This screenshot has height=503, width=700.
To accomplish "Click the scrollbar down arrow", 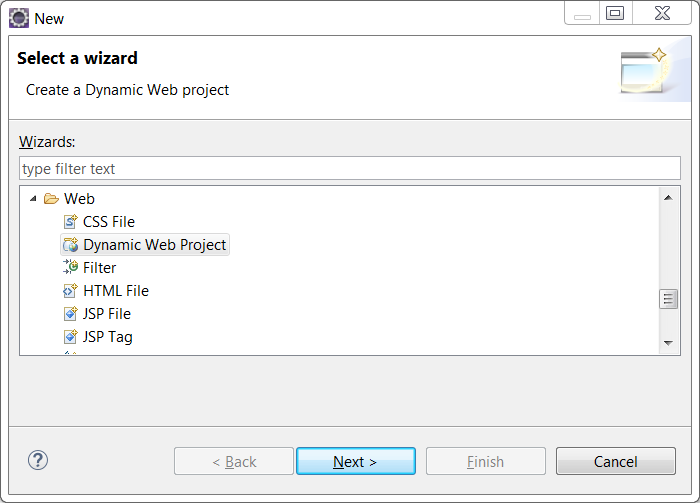I will pyautogui.click(x=668, y=343).
